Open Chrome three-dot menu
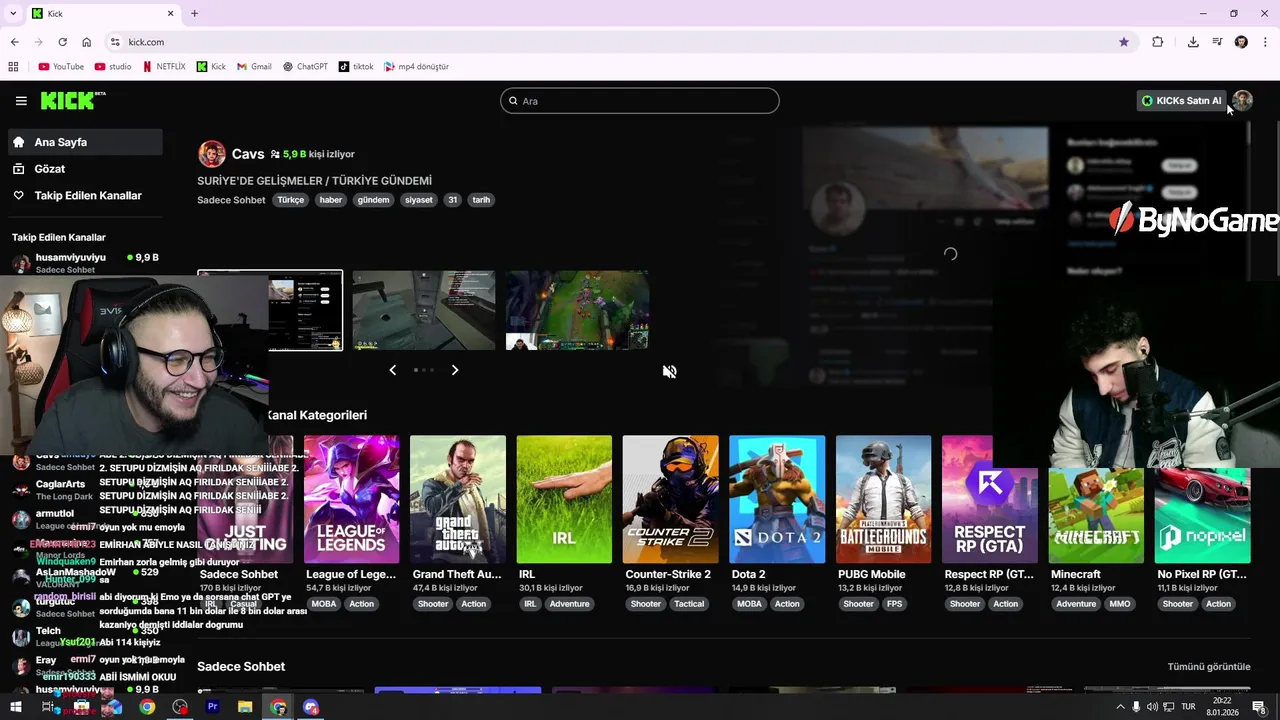Viewport: 1280px width, 720px height. coord(1266,42)
